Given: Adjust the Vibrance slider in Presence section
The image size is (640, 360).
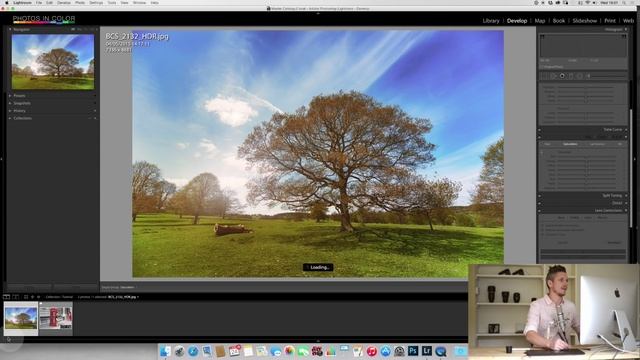Looking at the screenshot, I should [587, 118].
